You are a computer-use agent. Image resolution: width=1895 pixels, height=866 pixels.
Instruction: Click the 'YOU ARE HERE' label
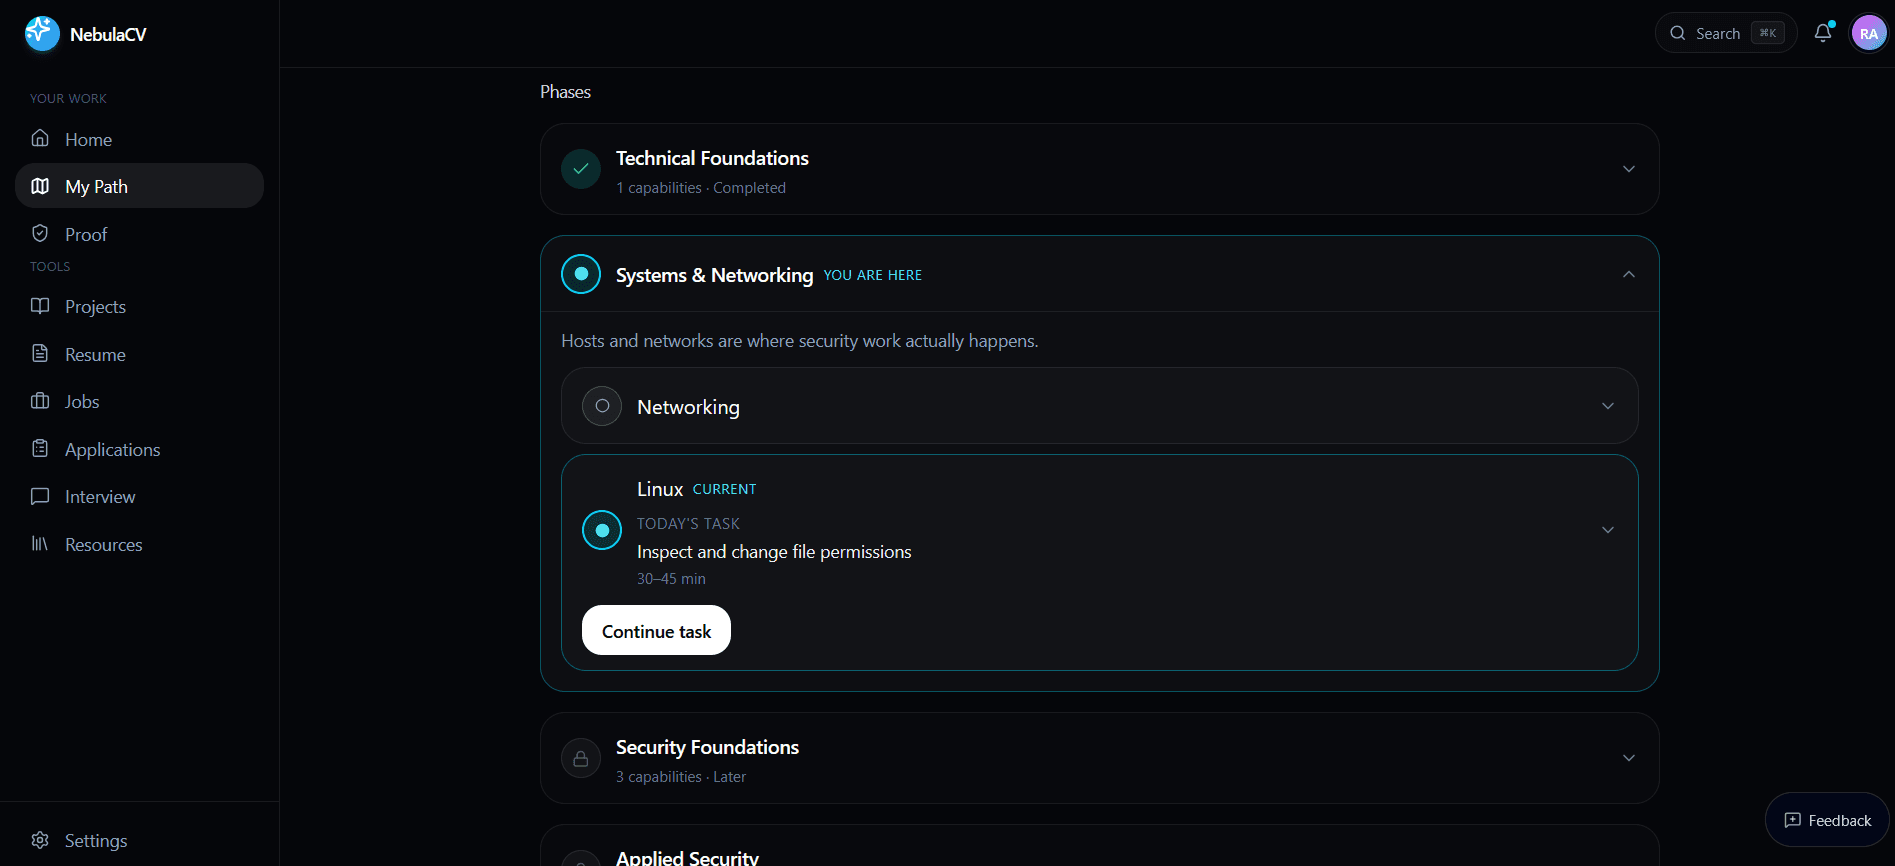click(873, 275)
